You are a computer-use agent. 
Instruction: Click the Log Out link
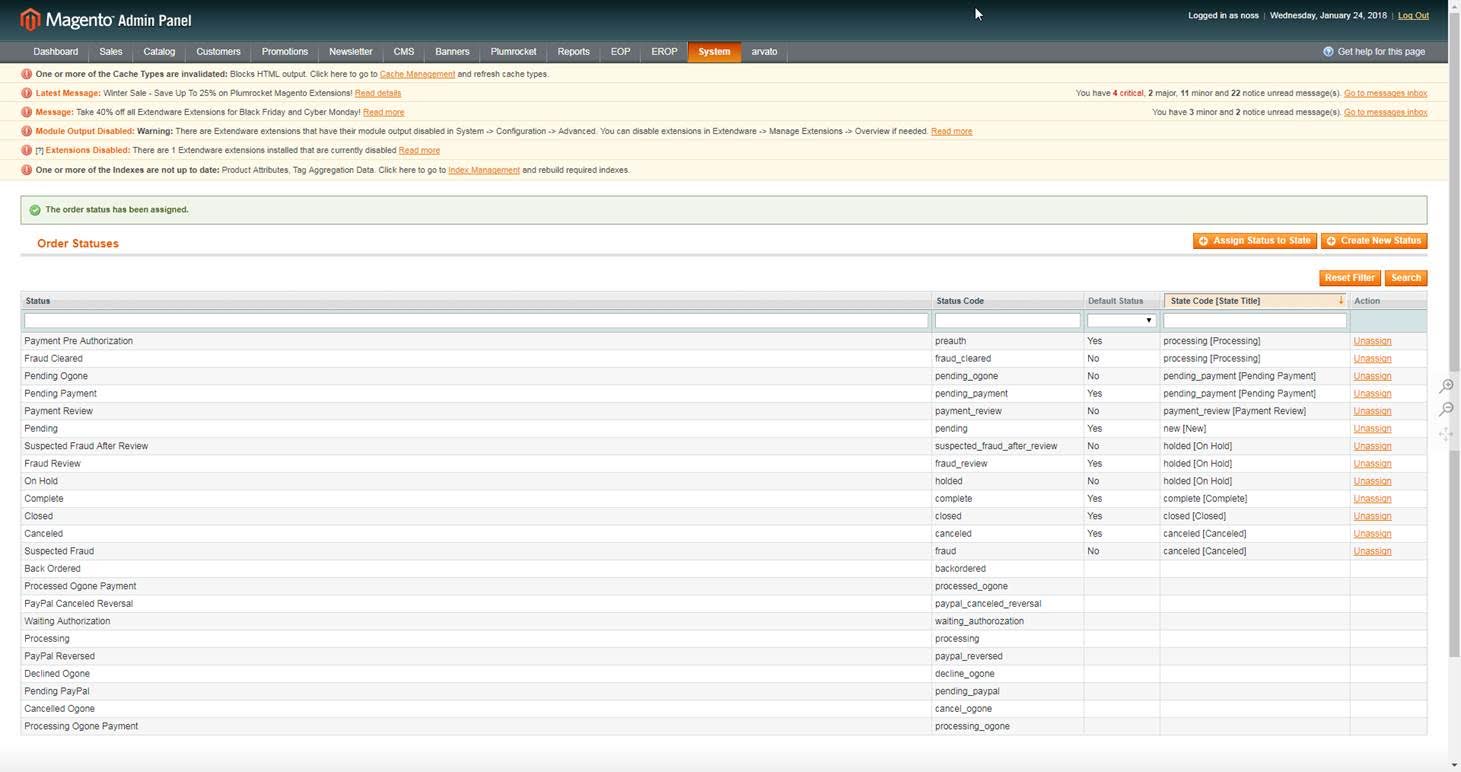[1413, 15]
